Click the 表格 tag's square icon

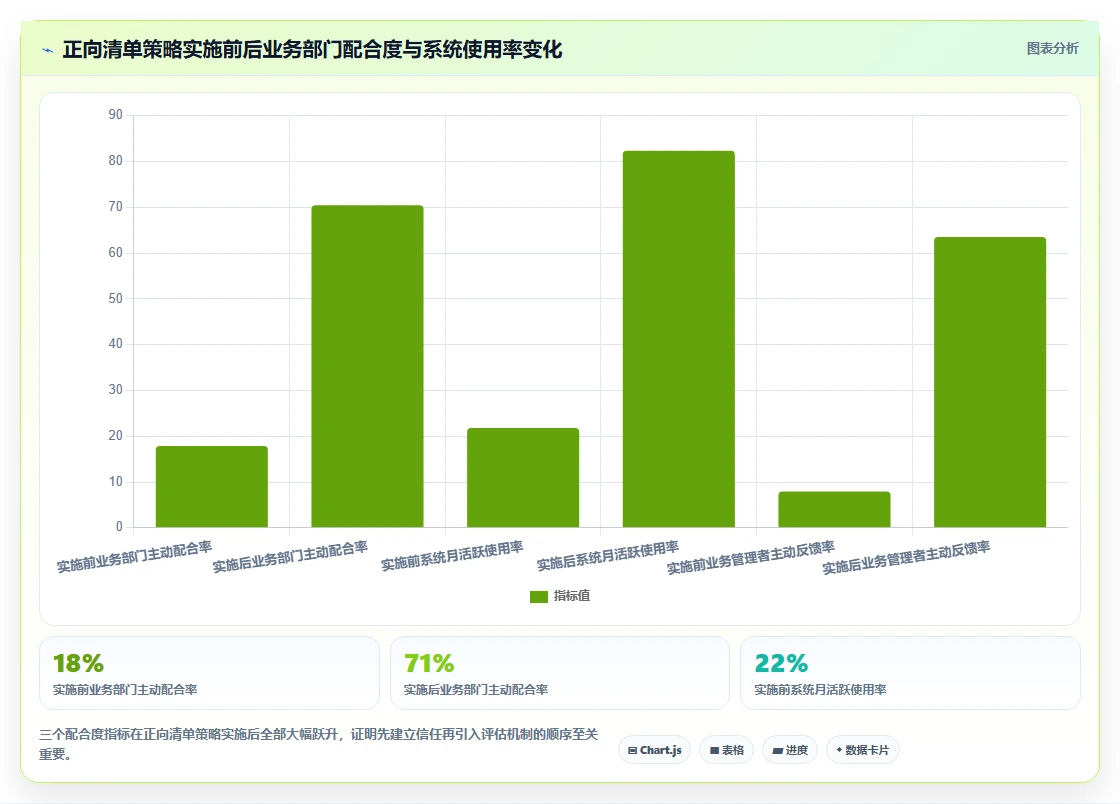click(714, 750)
